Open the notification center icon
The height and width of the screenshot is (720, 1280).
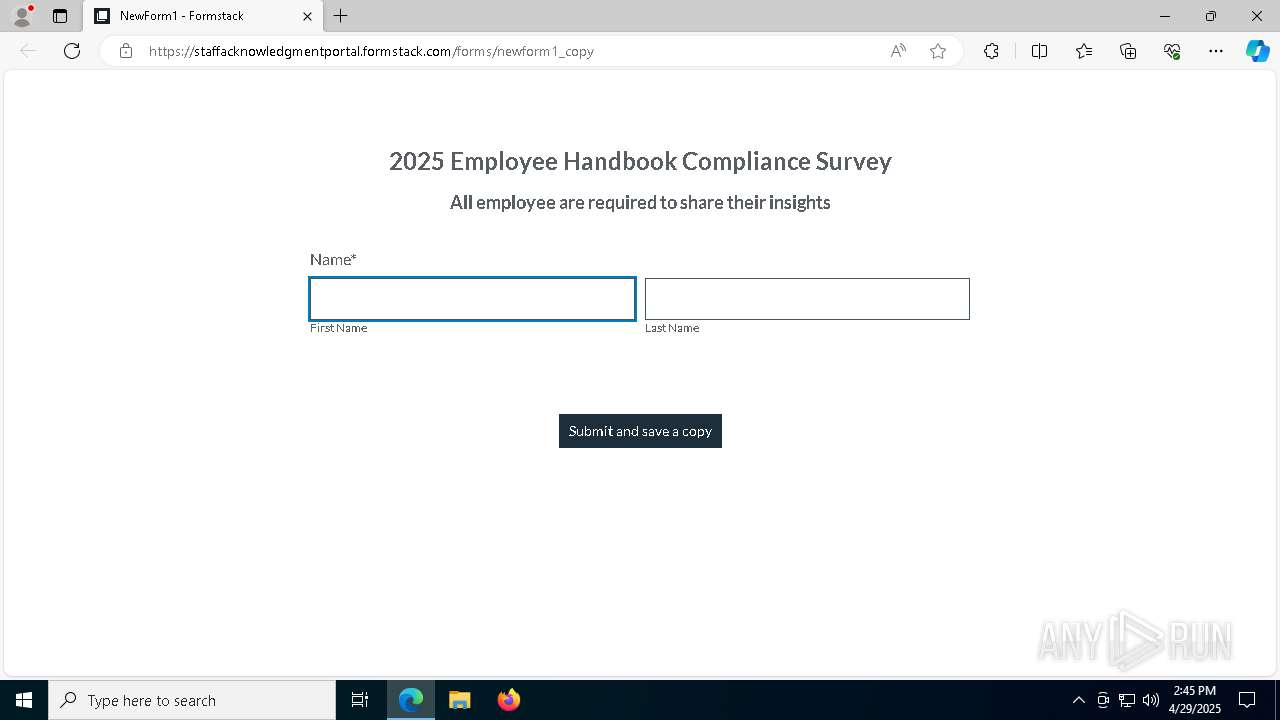pos(1247,700)
